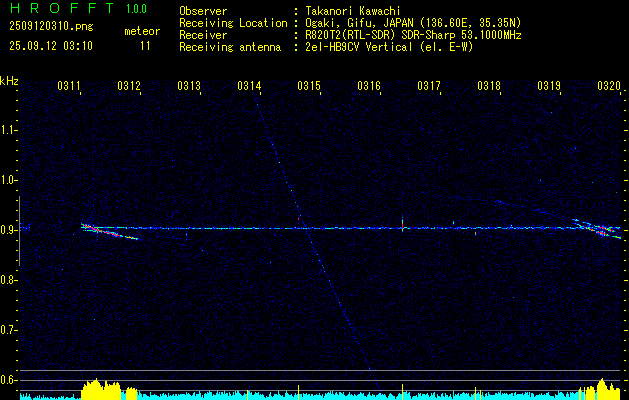Click the location Ogaki, Gifu, JAPAN text
Viewport: 629px width, 400px height.
coord(413,23)
